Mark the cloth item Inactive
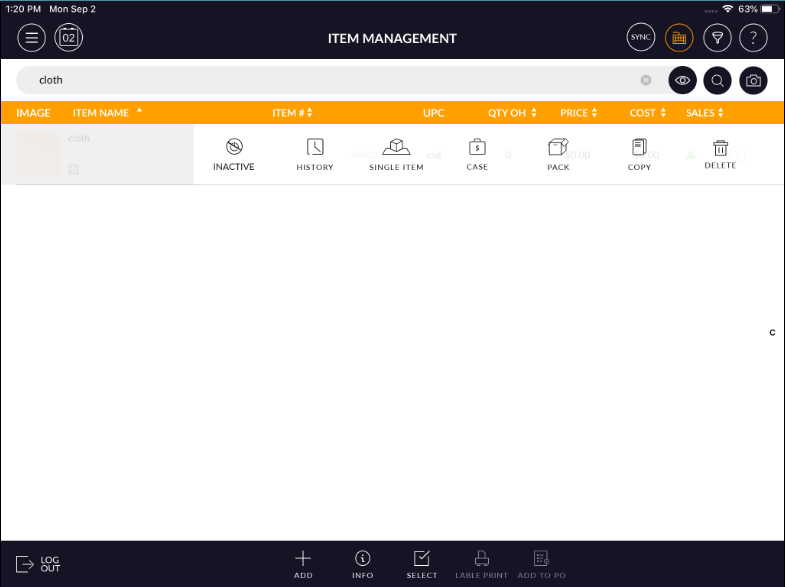 click(x=234, y=154)
